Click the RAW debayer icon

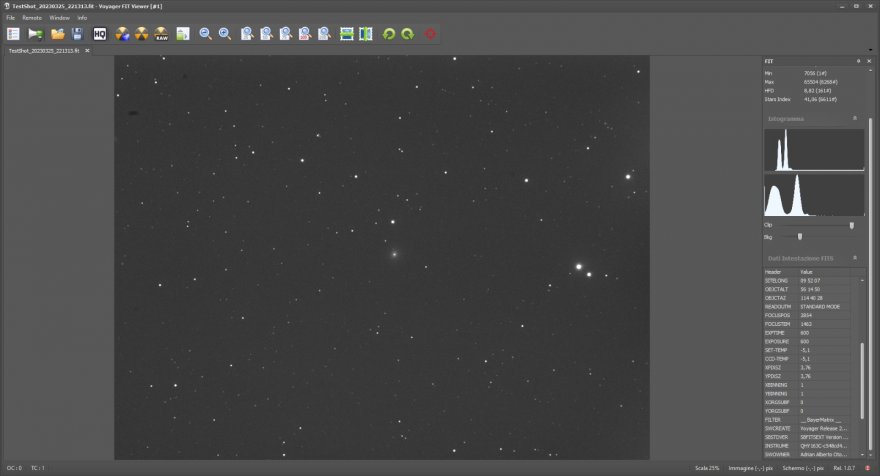pyautogui.click(x=161, y=34)
